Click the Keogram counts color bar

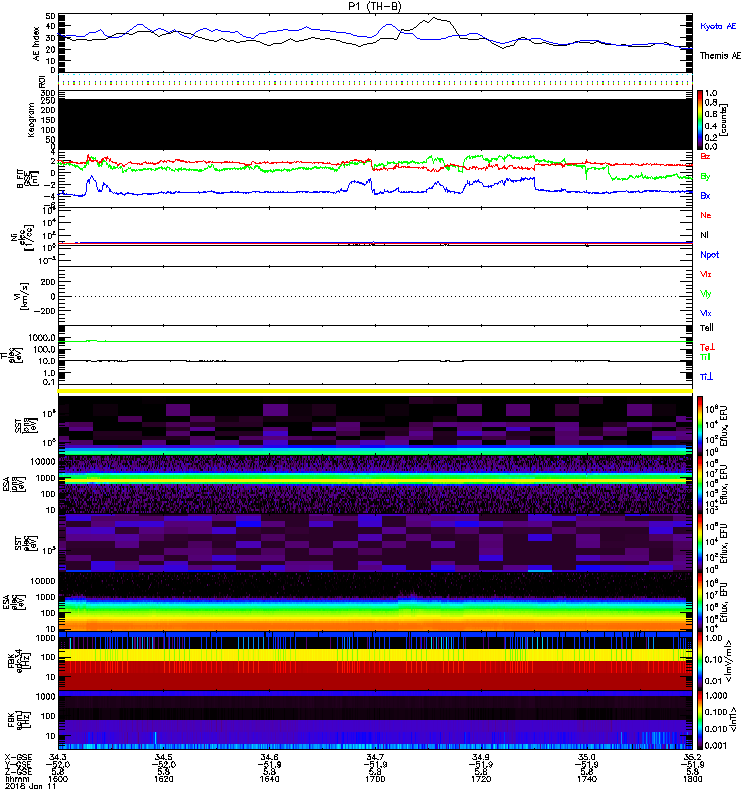click(700, 120)
